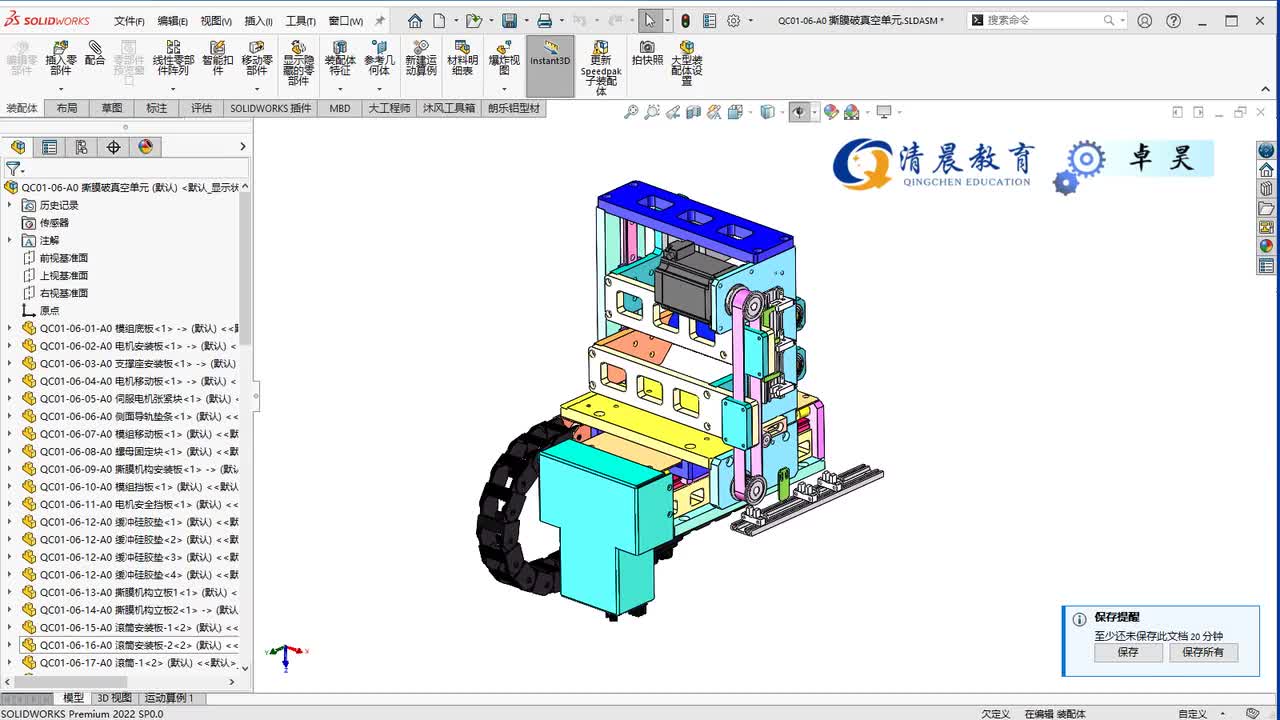The width and height of the screenshot is (1280, 720).
Task: Toggle the Hide/Show Items eye icon
Action: [798, 112]
